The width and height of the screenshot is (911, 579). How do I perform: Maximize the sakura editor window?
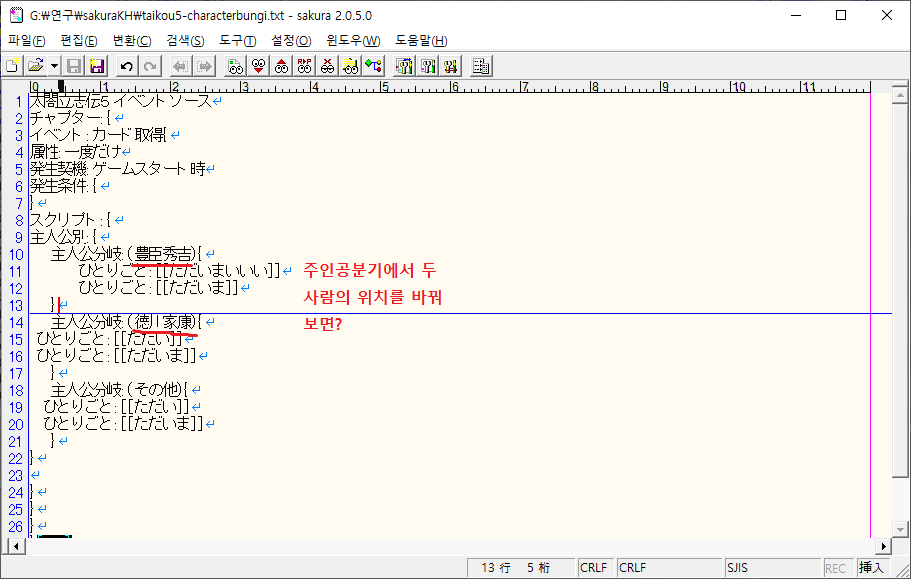point(841,15)
